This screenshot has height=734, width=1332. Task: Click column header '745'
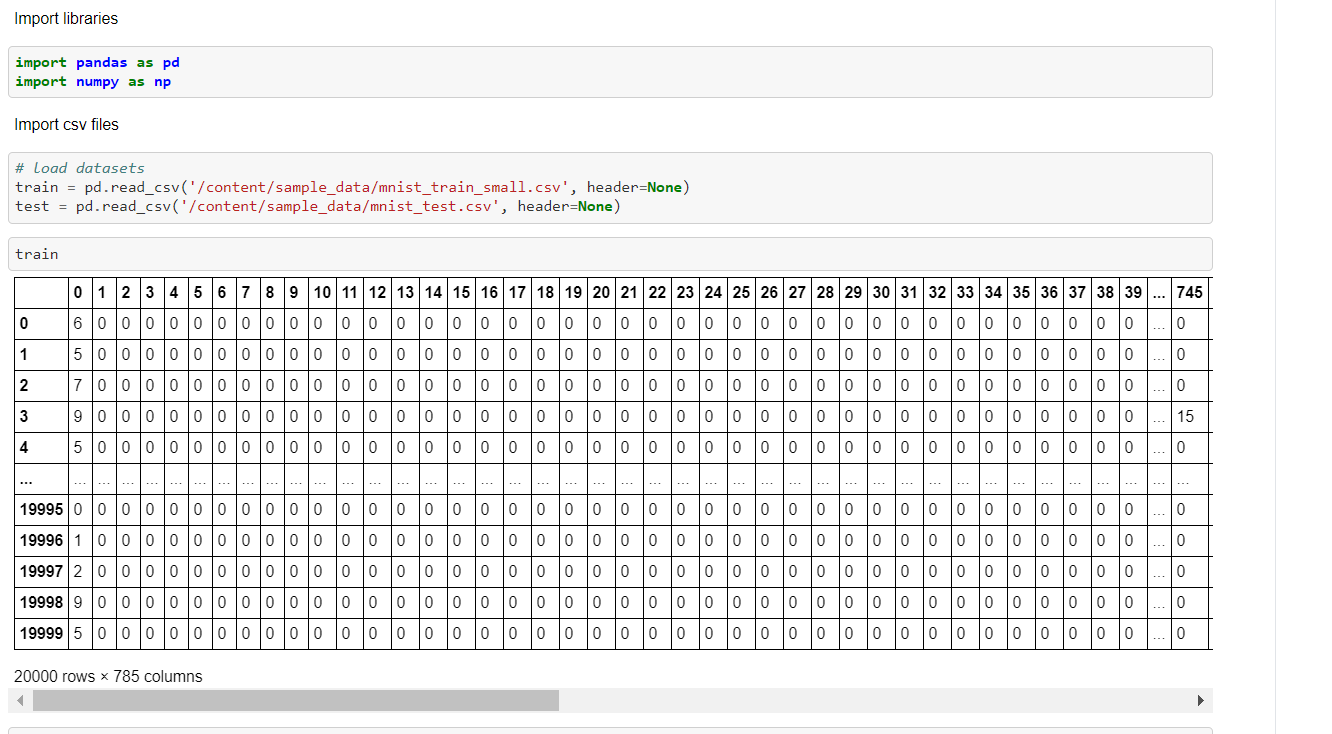point(1190,293)
